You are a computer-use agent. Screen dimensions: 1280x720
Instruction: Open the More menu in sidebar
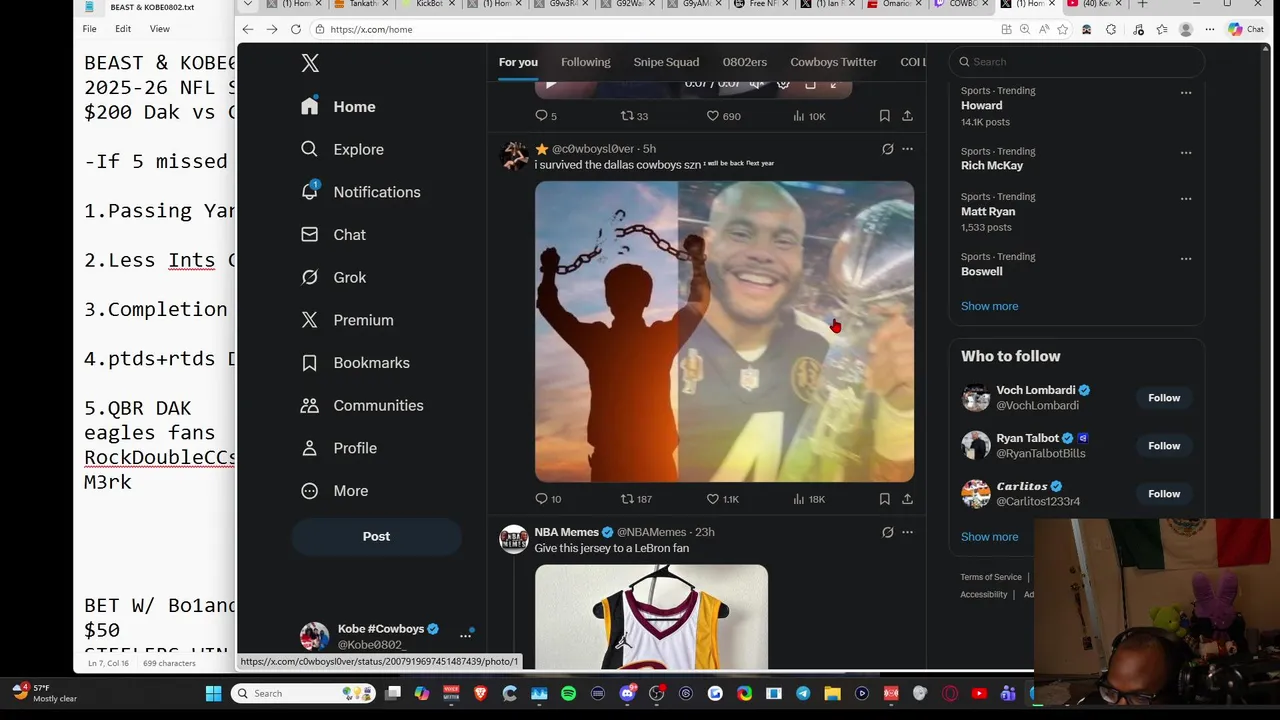pyautogui.click(x=335, y=491)
